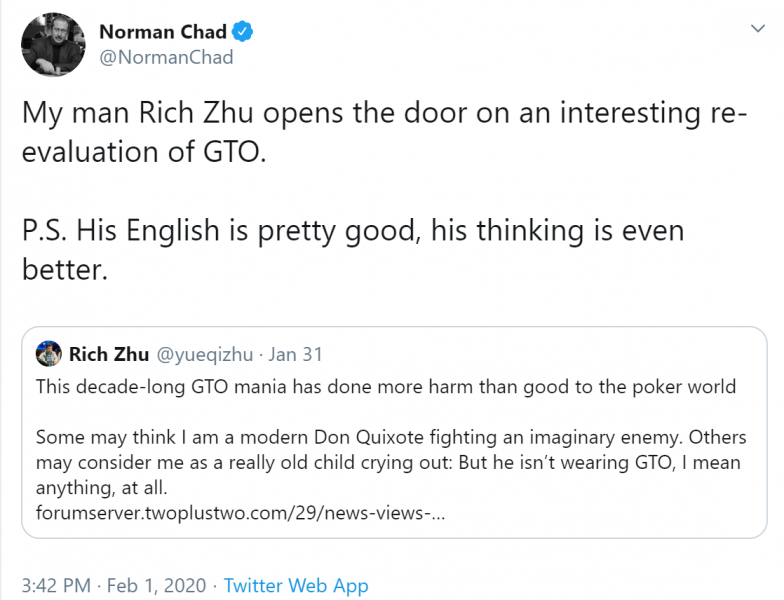Click the "better." line ending the tweet

point(64,269)
